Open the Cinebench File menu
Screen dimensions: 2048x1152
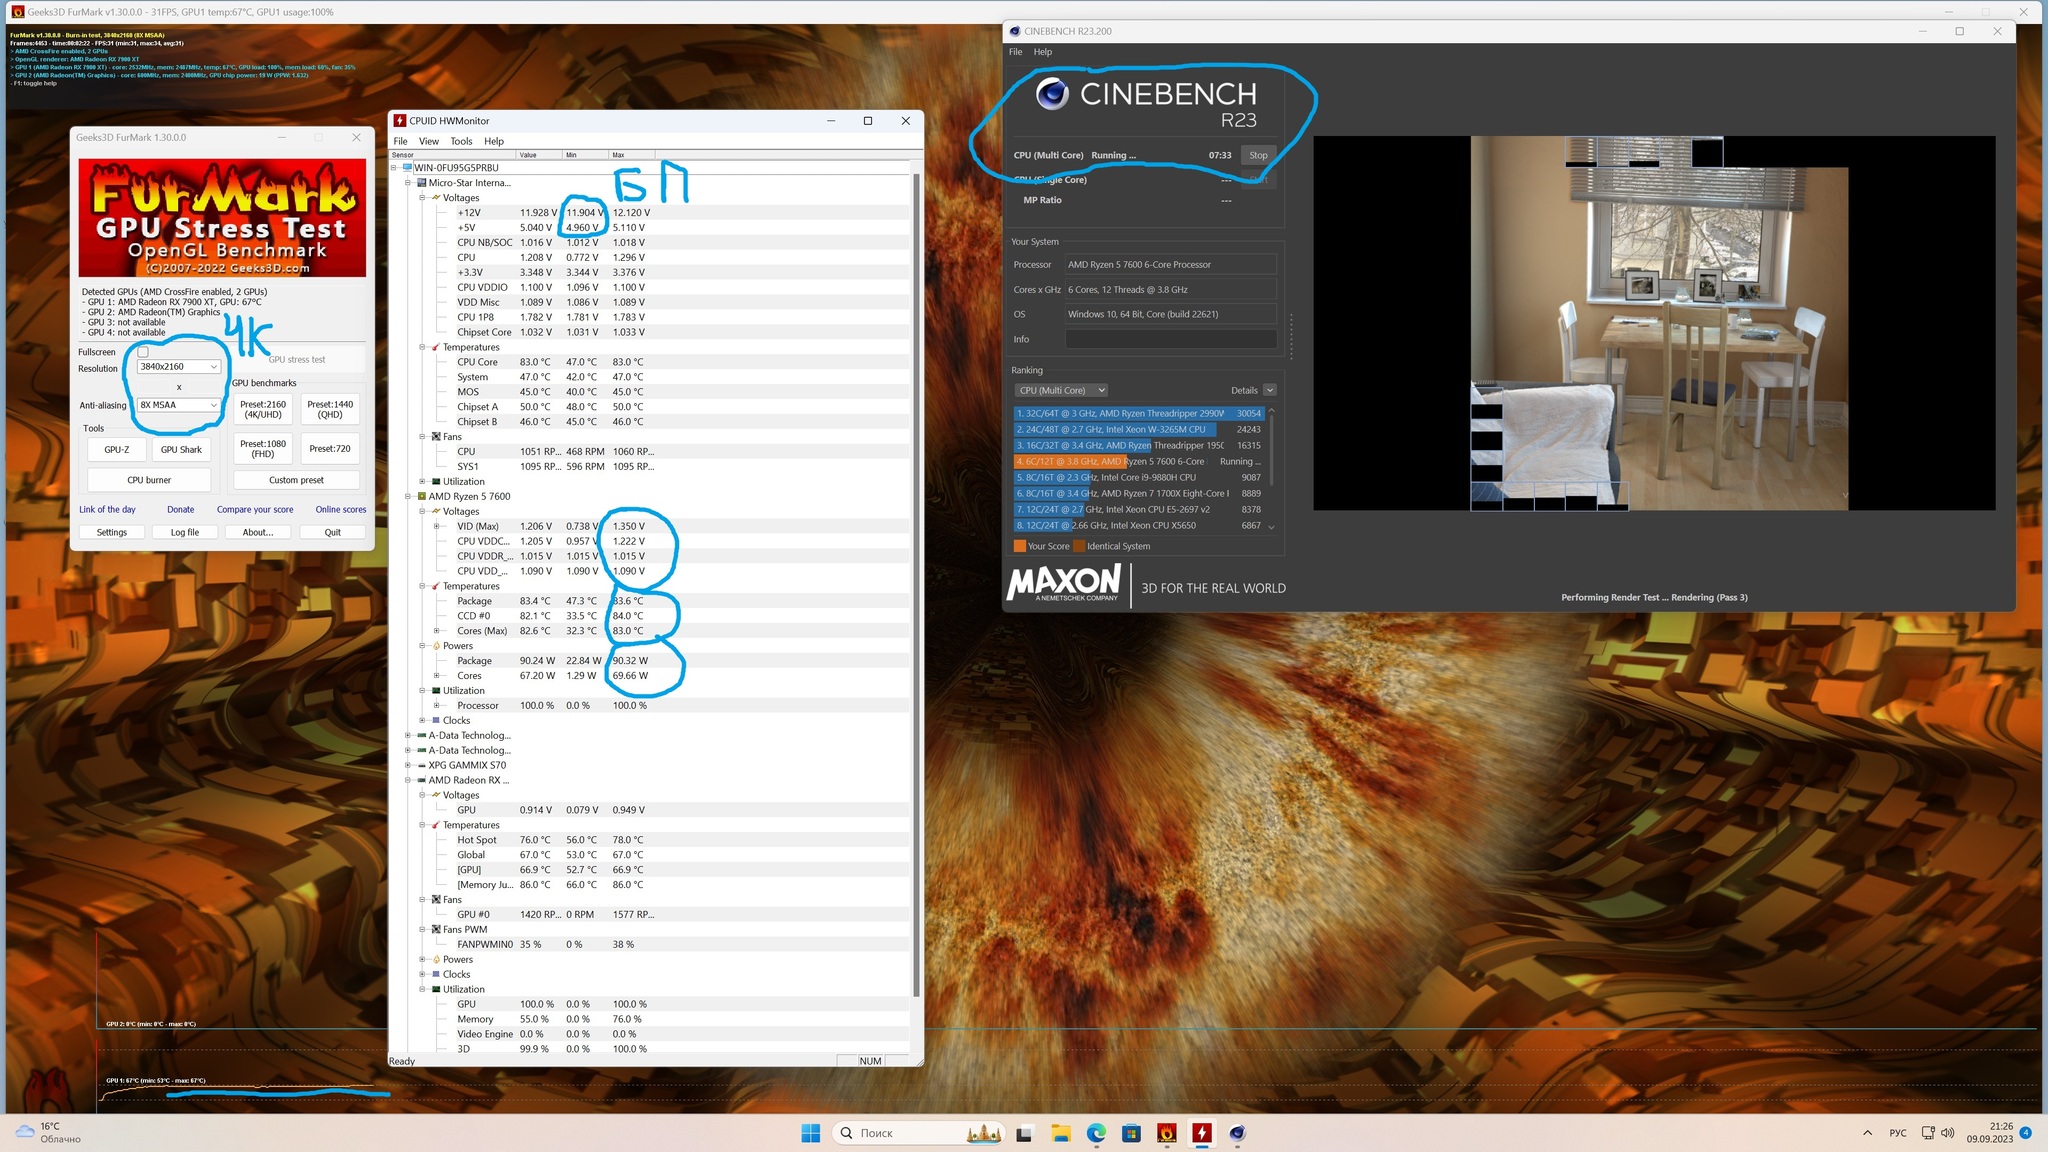pyautogui.click(x=1015, y=52)
